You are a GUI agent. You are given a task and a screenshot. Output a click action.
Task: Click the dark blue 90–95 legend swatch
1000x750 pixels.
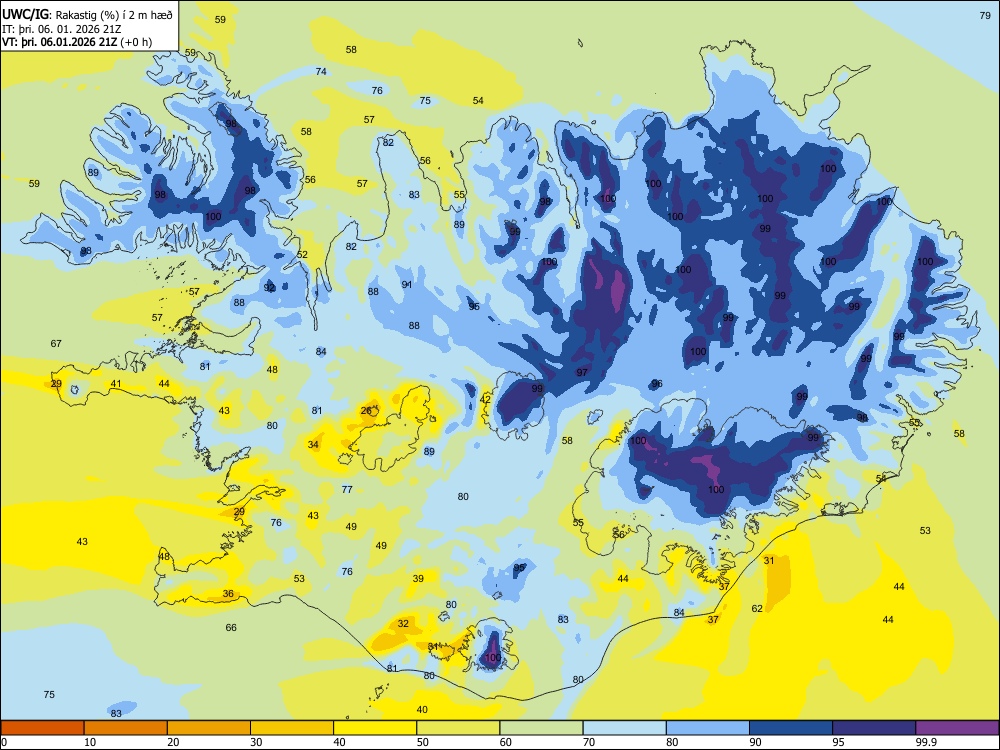tap(791, 728)
